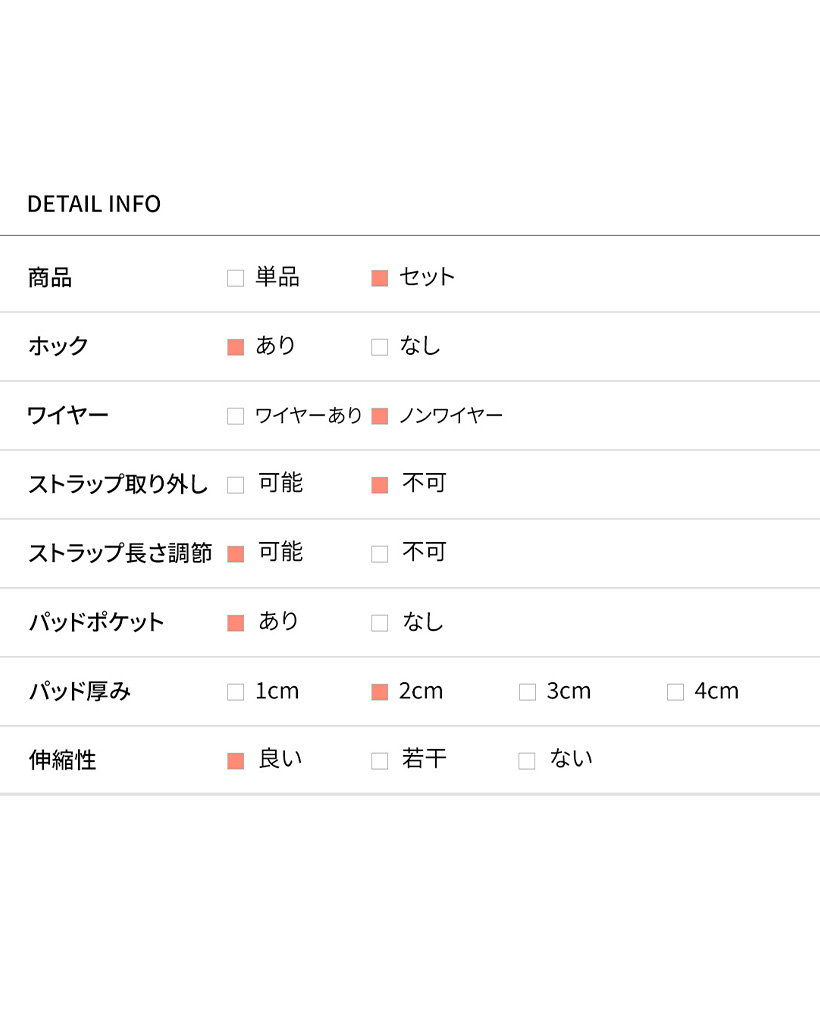Toggle the セット checkbox for 商品
Viewport: 820px width, 1024px height.
coord(379,278)
